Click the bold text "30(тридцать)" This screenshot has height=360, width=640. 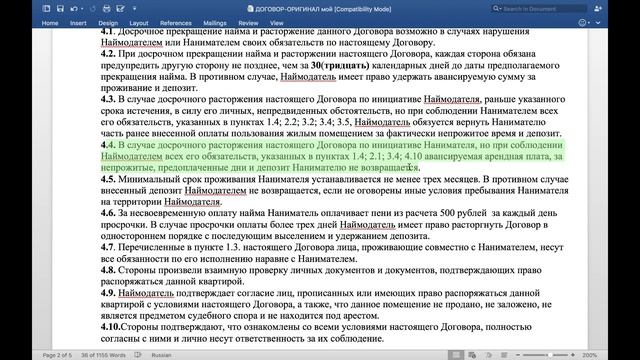pos(340,65)
